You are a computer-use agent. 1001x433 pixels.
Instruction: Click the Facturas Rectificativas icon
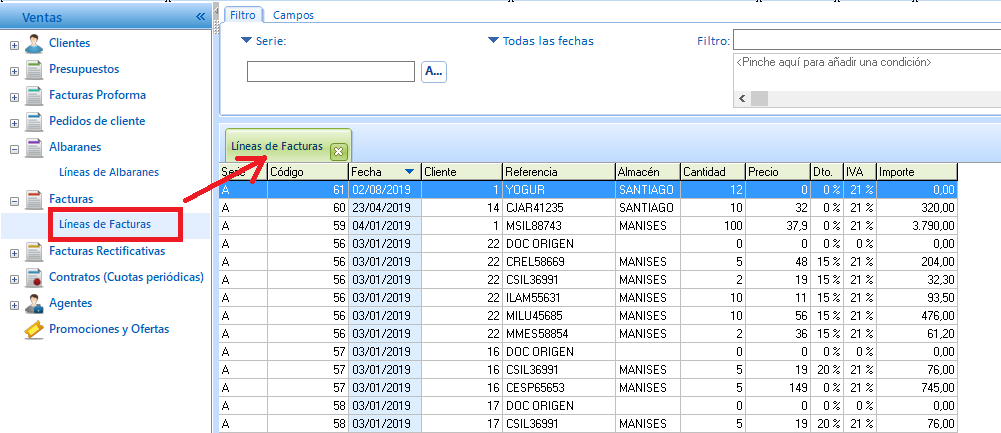34,251
